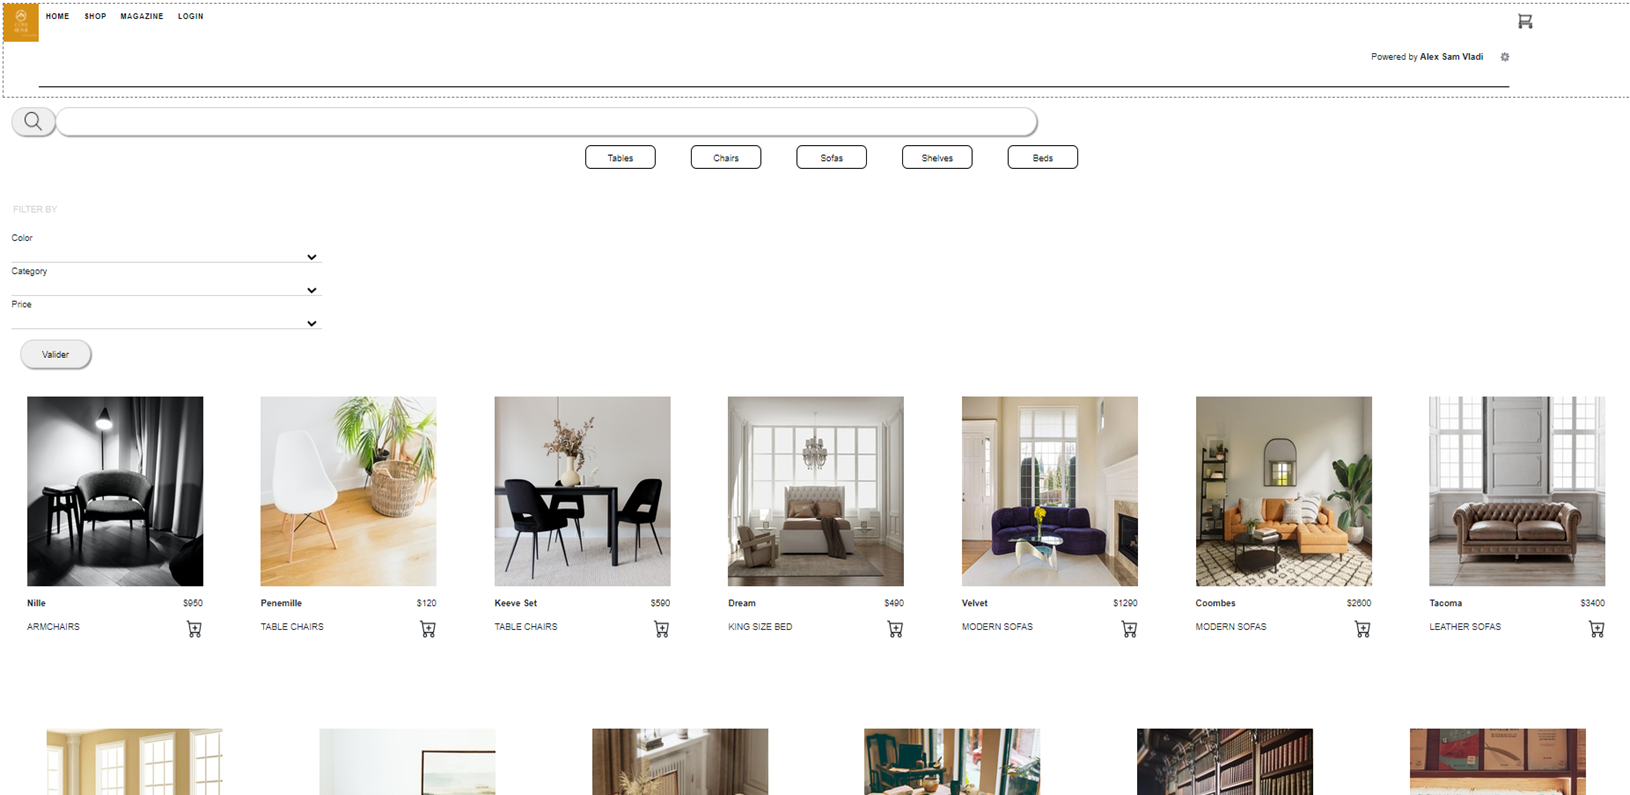Click the KING SIZE BED label

(760, 627)
